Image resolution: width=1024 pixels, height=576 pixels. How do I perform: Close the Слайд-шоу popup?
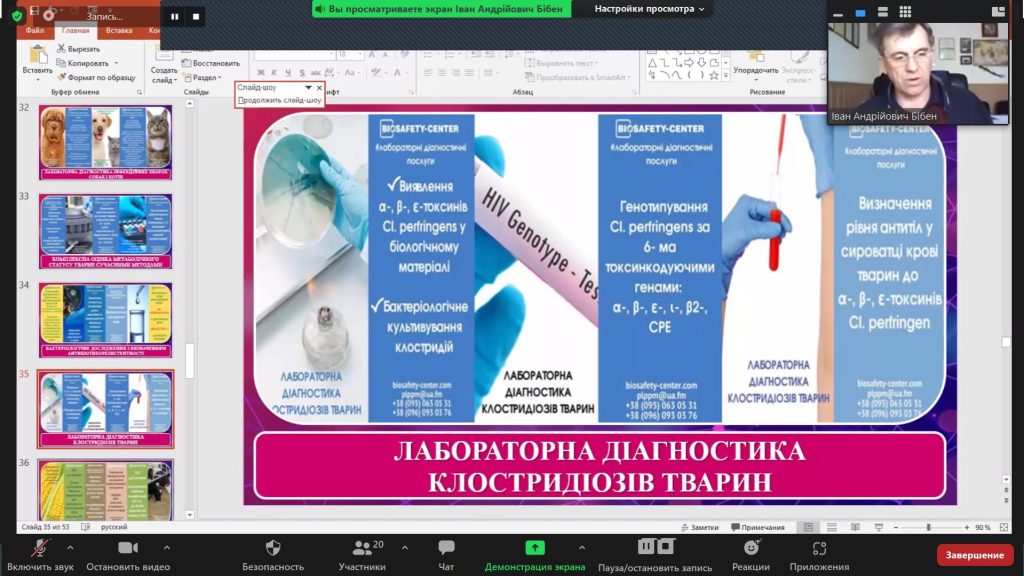[x=319, y=88]
